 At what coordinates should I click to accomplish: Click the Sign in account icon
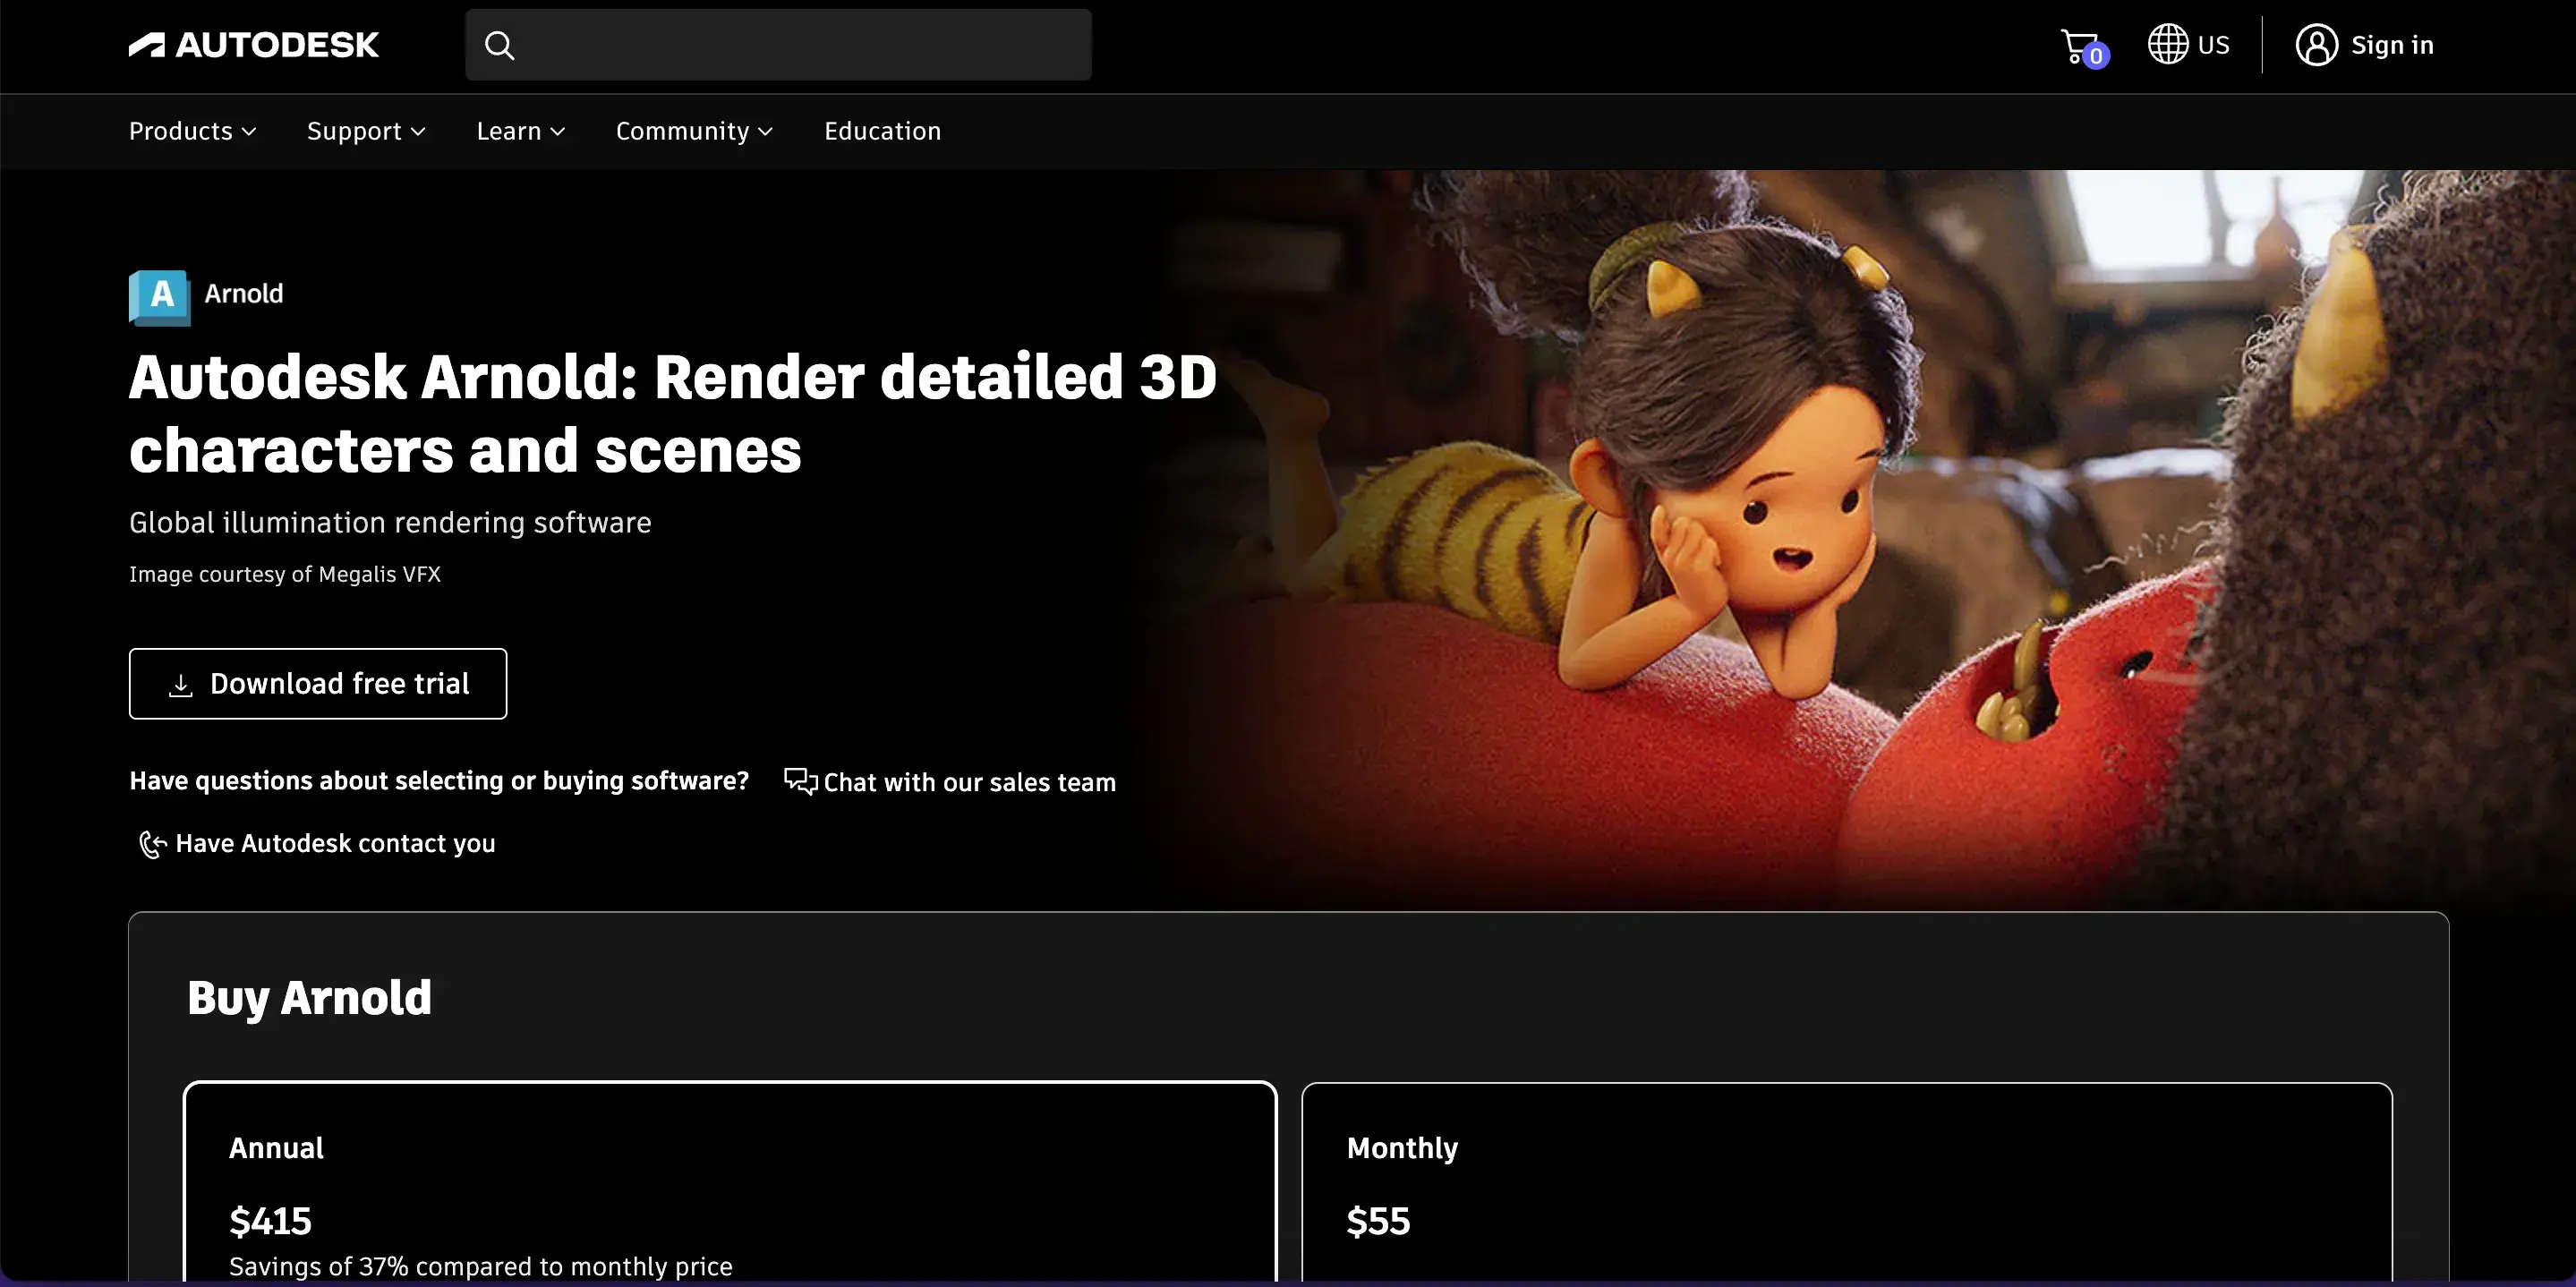click(2317, 44)
